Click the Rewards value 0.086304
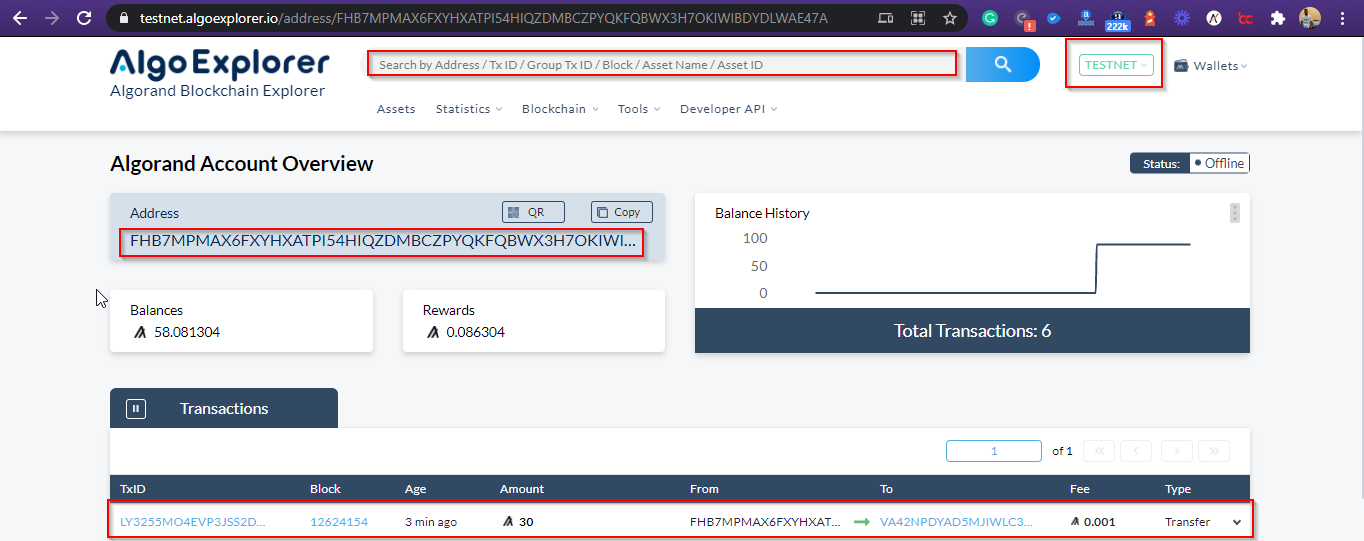The width and height of the screenshot is (1364, 541). [x=475, y=332]
